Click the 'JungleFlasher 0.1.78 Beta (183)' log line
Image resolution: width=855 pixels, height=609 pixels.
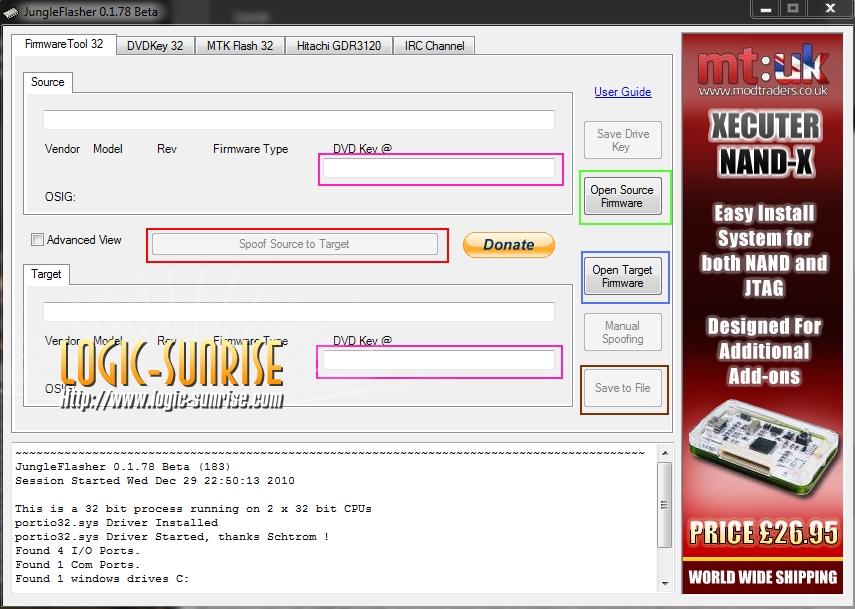123,467
